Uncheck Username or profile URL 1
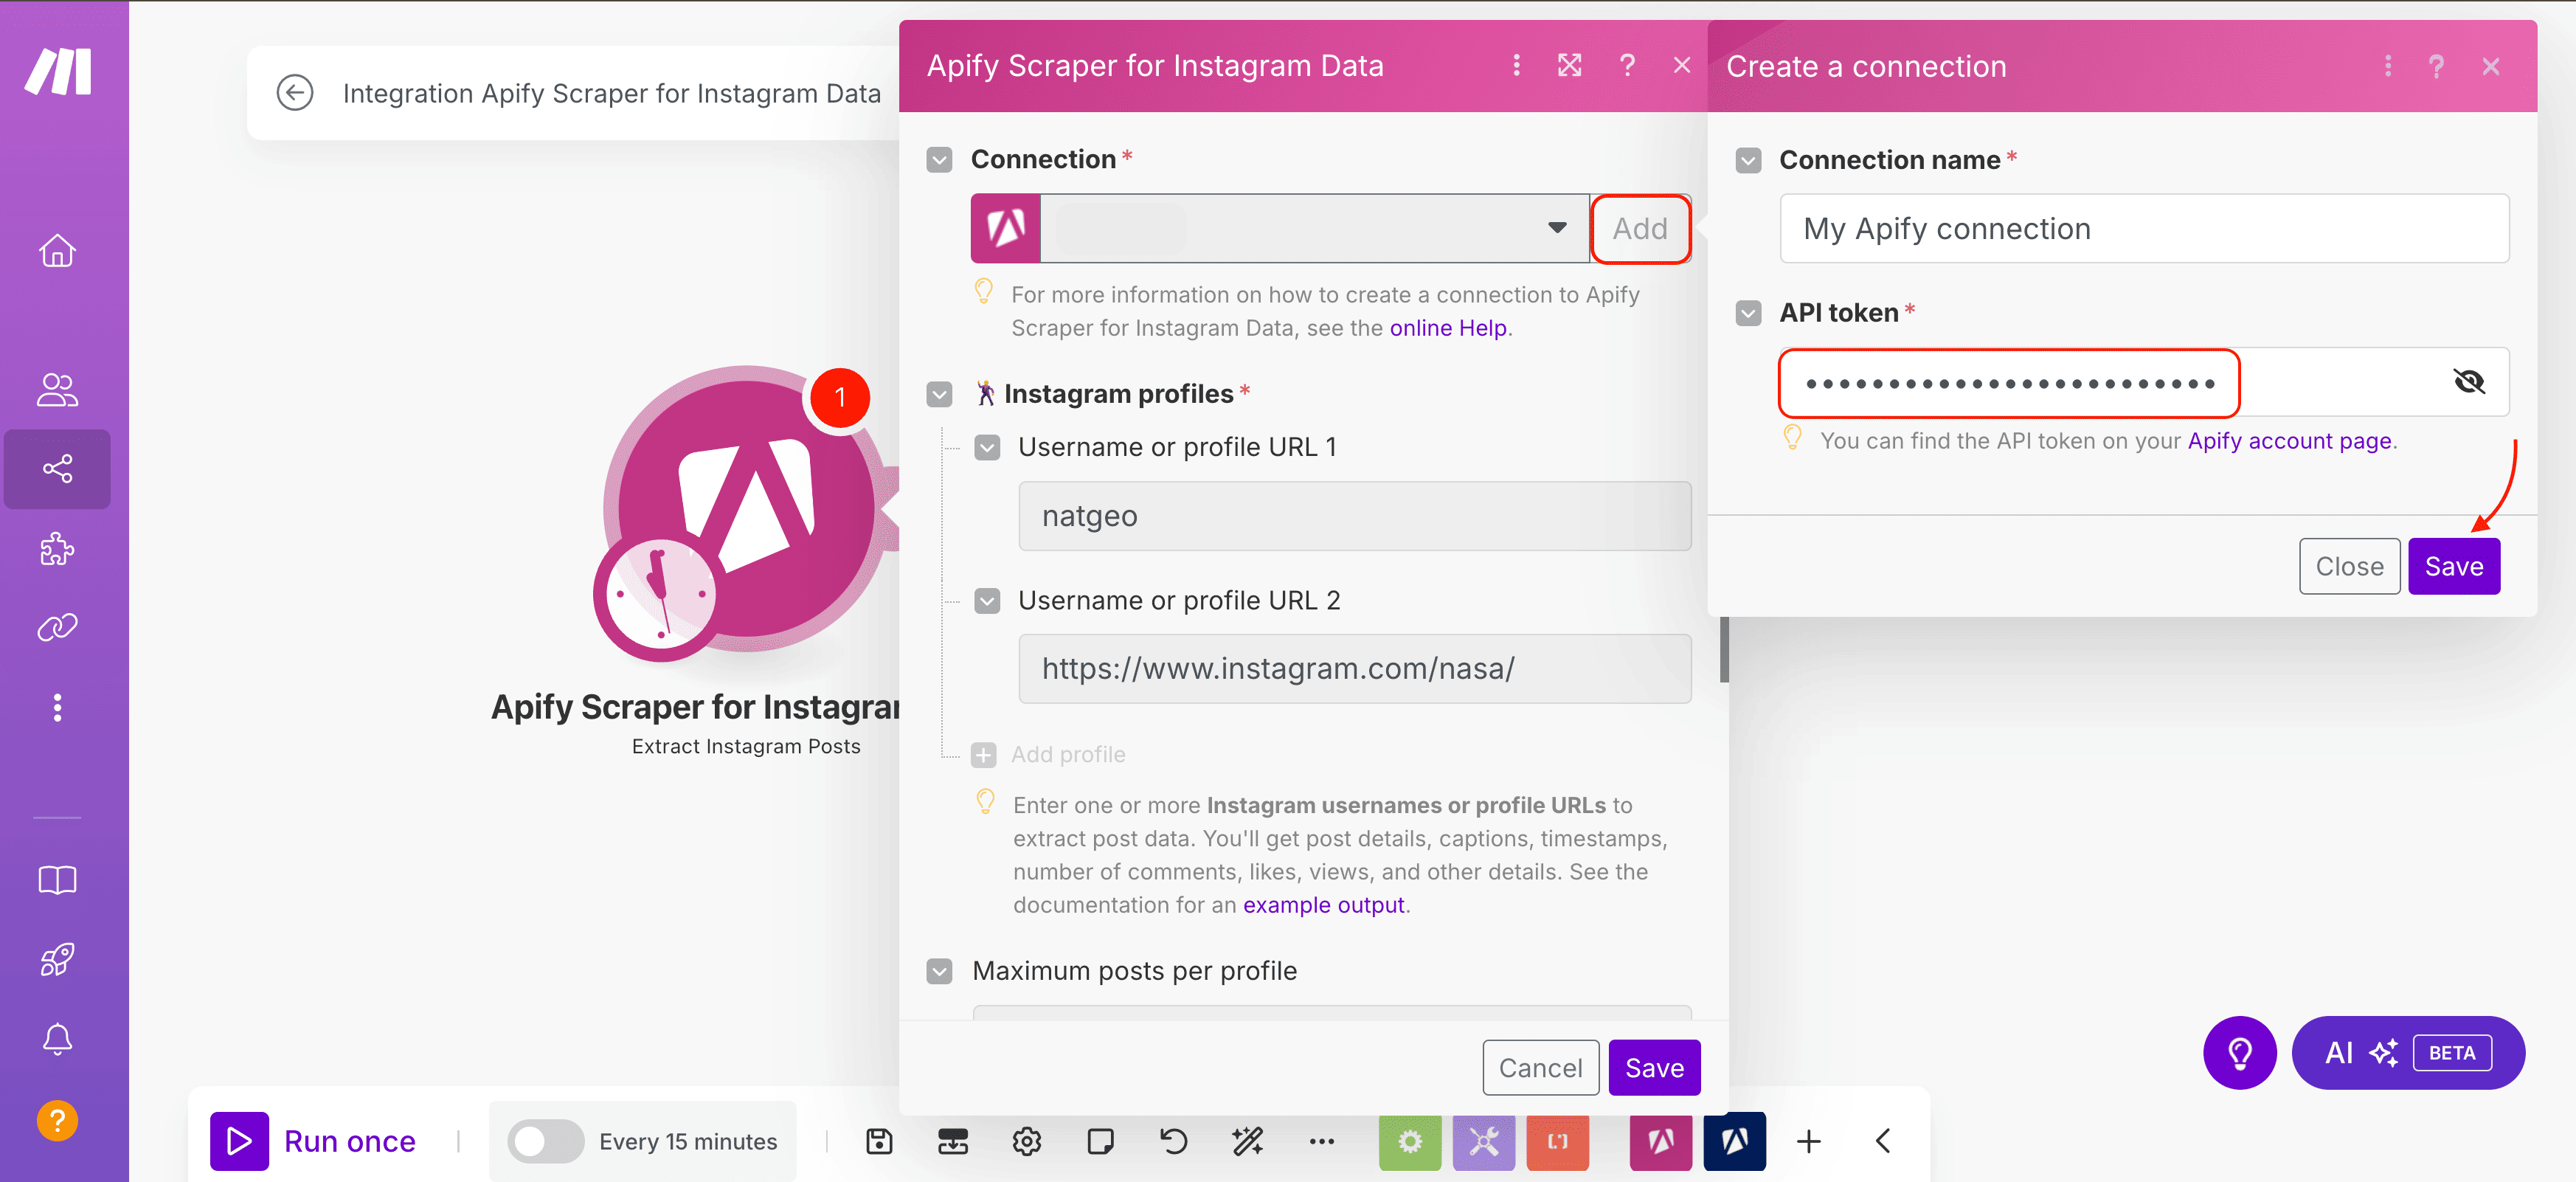This screenshot has width=2576, height=1182. (987, 447)
